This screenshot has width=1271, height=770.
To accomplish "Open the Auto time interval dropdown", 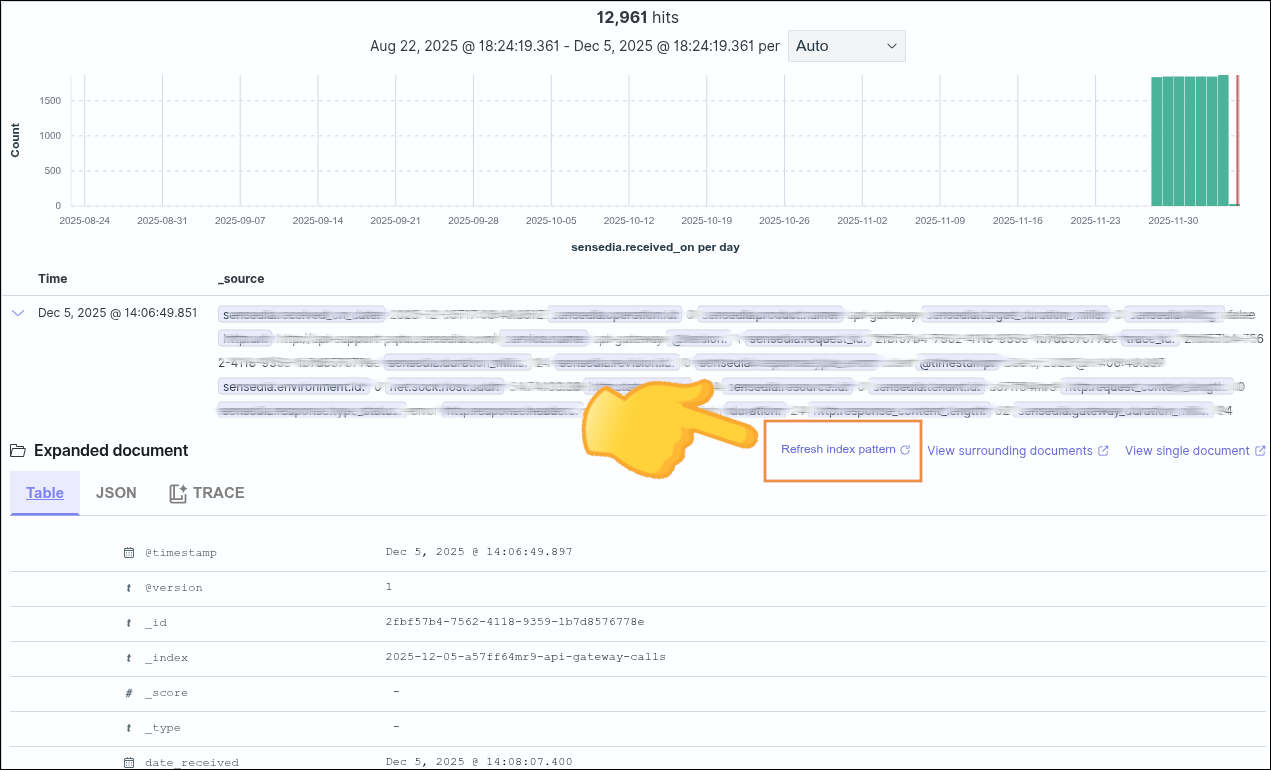I will pyautogui.click(x=846, y=45).
